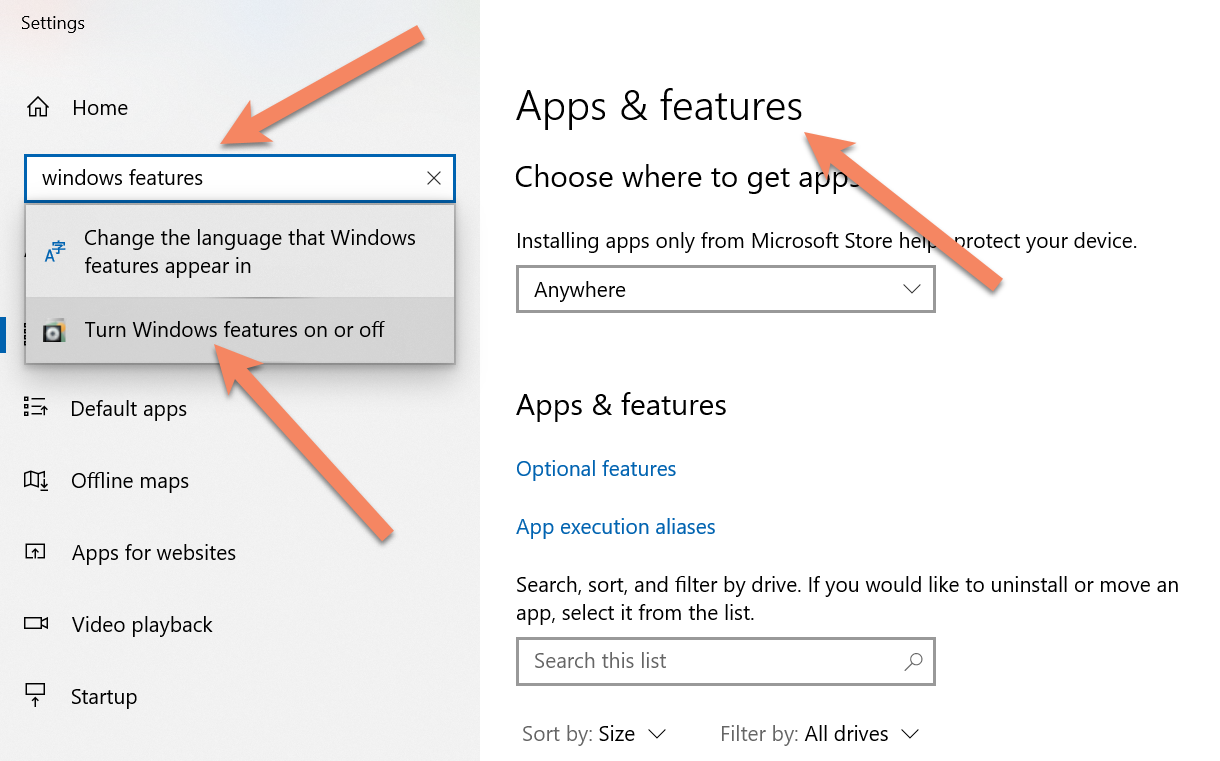1220x761 pixels.
Task: Open the Anywhere app source dropdown
Action: tap(726, 289)
